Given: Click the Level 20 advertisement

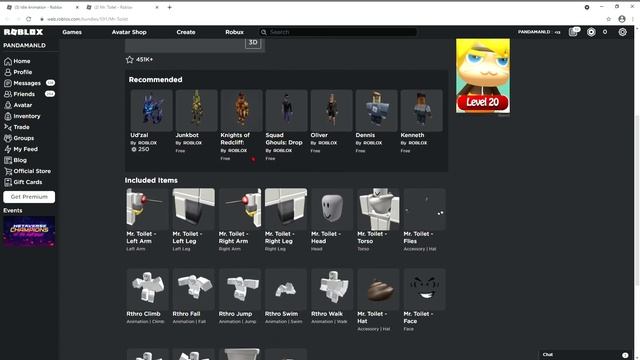Looking at the screenshot, I should [483, 76].
